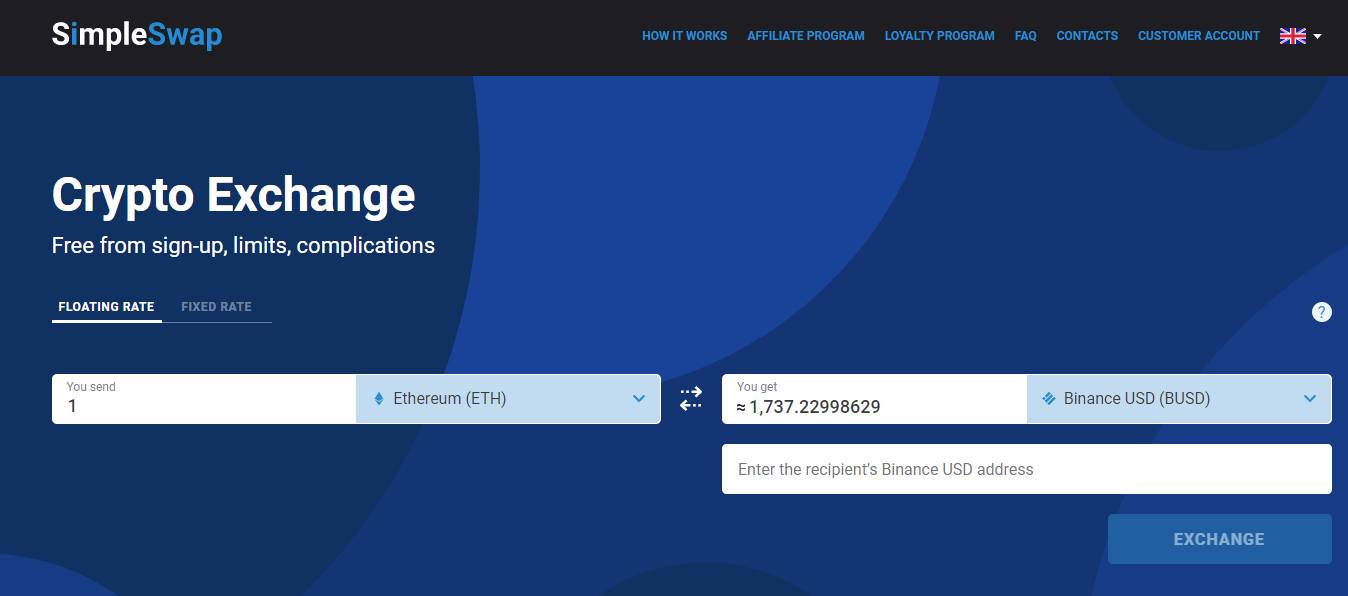Swap the send and get currencies

coord(691,399)
